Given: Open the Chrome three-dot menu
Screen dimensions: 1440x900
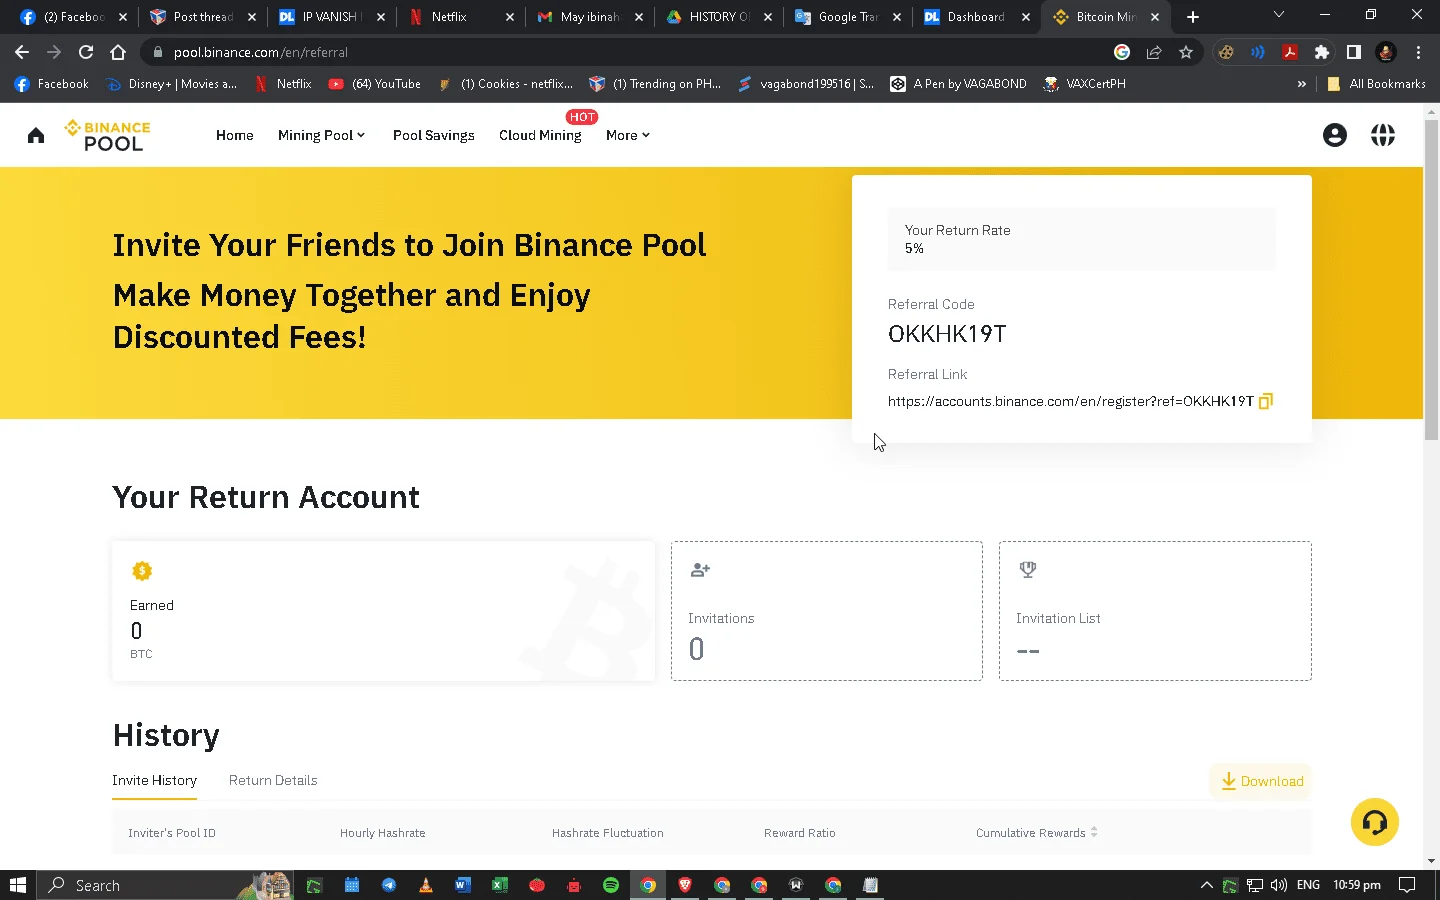Looking at the screenshot, I should (1418, 52).
